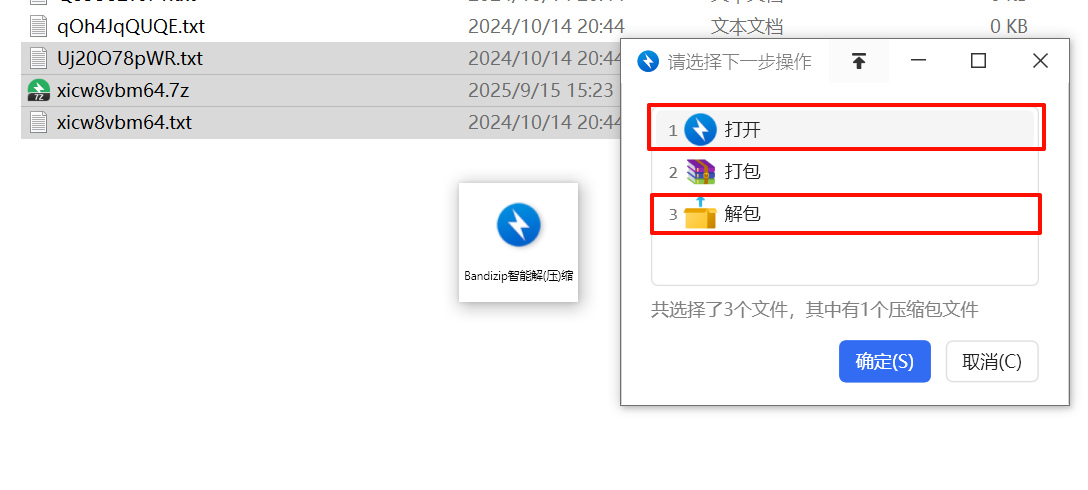
Task: Select option 1 打开 in the list
Action: point(845,130)
